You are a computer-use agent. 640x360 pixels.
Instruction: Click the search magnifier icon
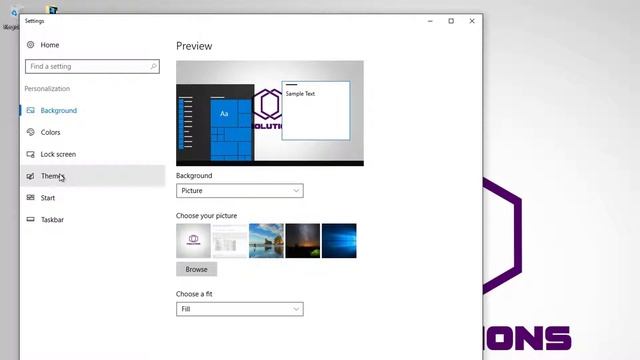(153, 66)
